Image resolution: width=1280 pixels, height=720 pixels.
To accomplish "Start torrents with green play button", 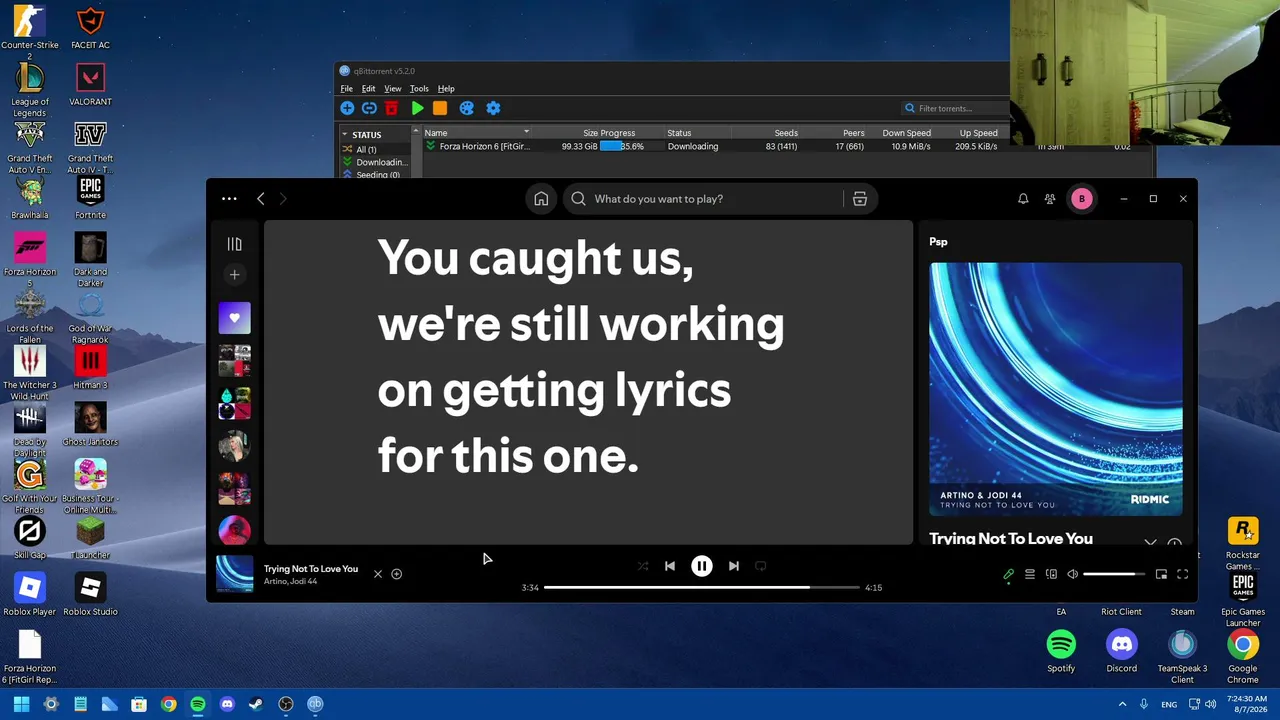I will click(x=418, y=108).
